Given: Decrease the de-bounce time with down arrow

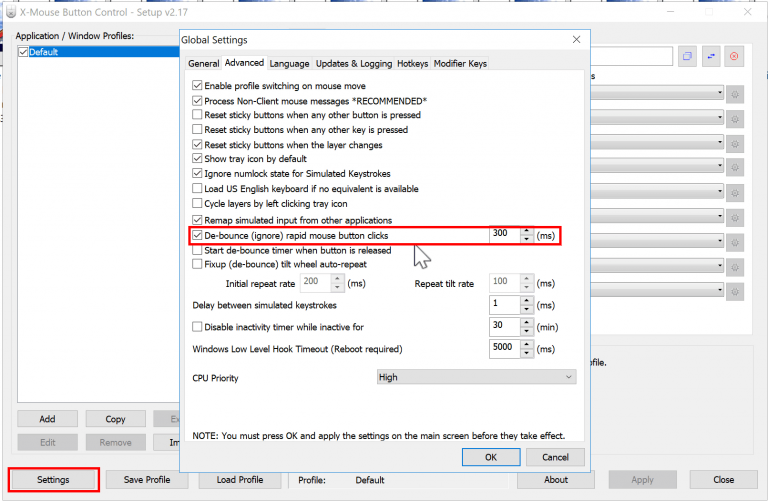Looking at the screenshot, I should 527,239.
